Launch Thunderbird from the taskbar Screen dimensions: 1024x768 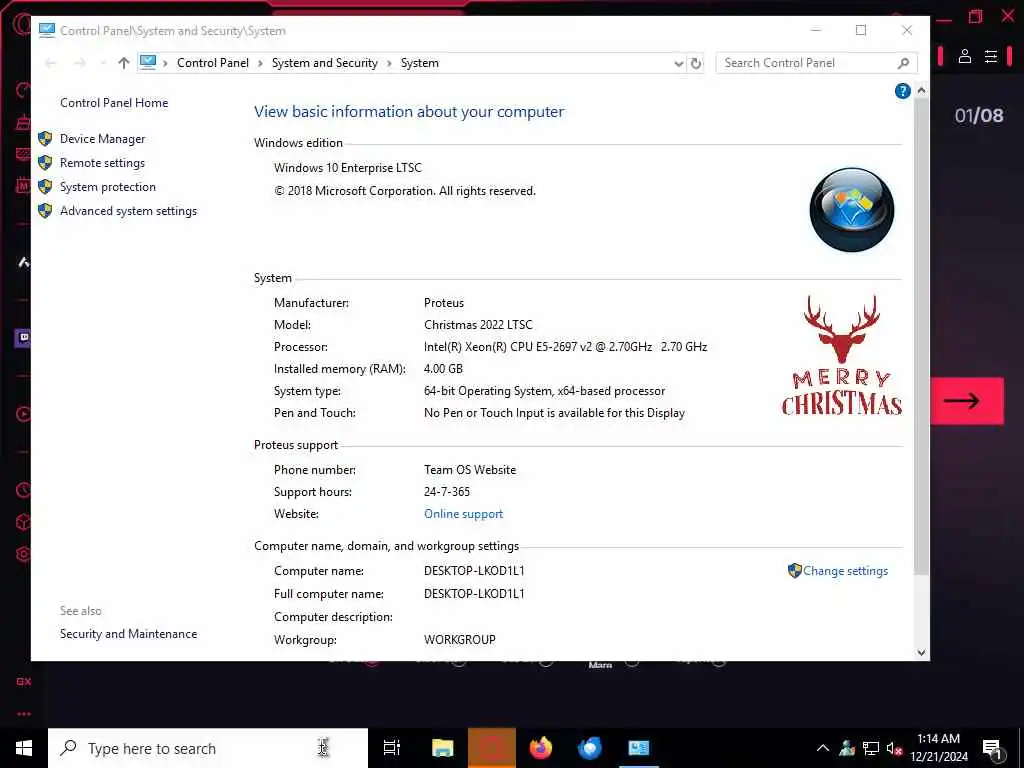590,748
